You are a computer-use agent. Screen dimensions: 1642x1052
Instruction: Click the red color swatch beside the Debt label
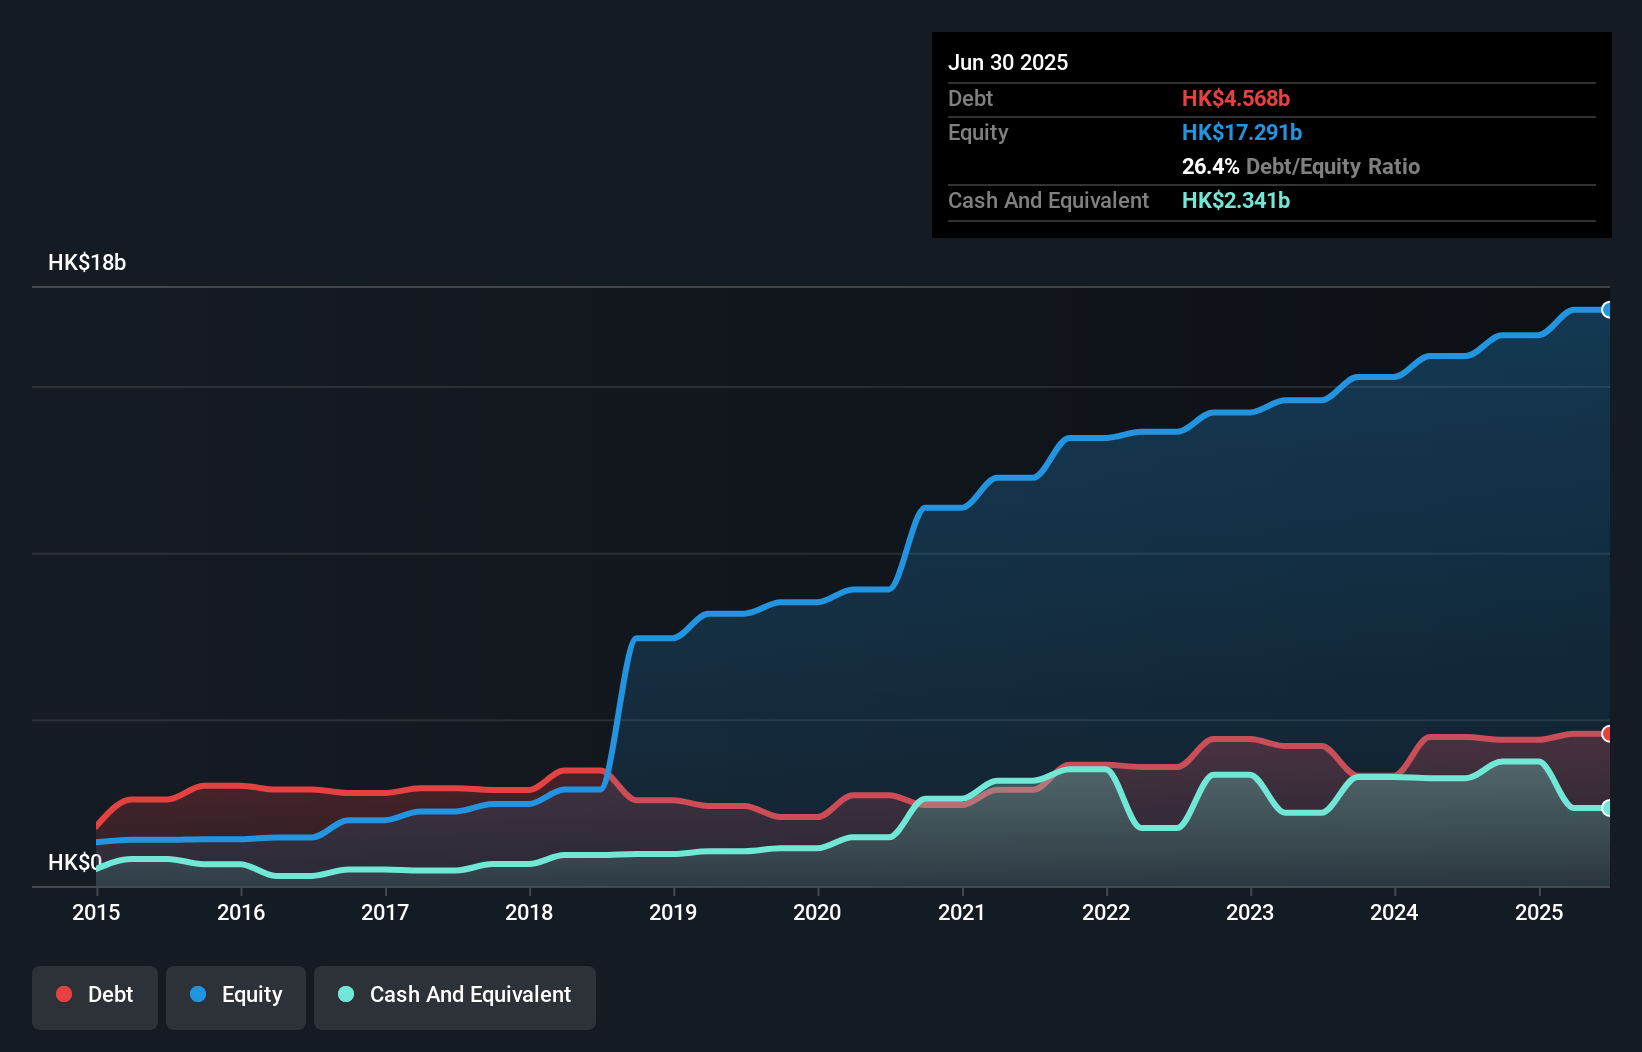(64, 994)
